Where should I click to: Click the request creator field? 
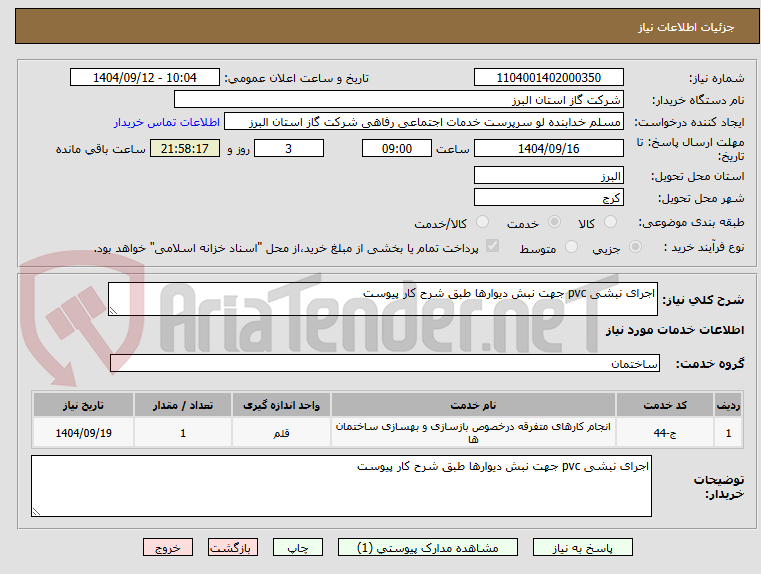424,122
